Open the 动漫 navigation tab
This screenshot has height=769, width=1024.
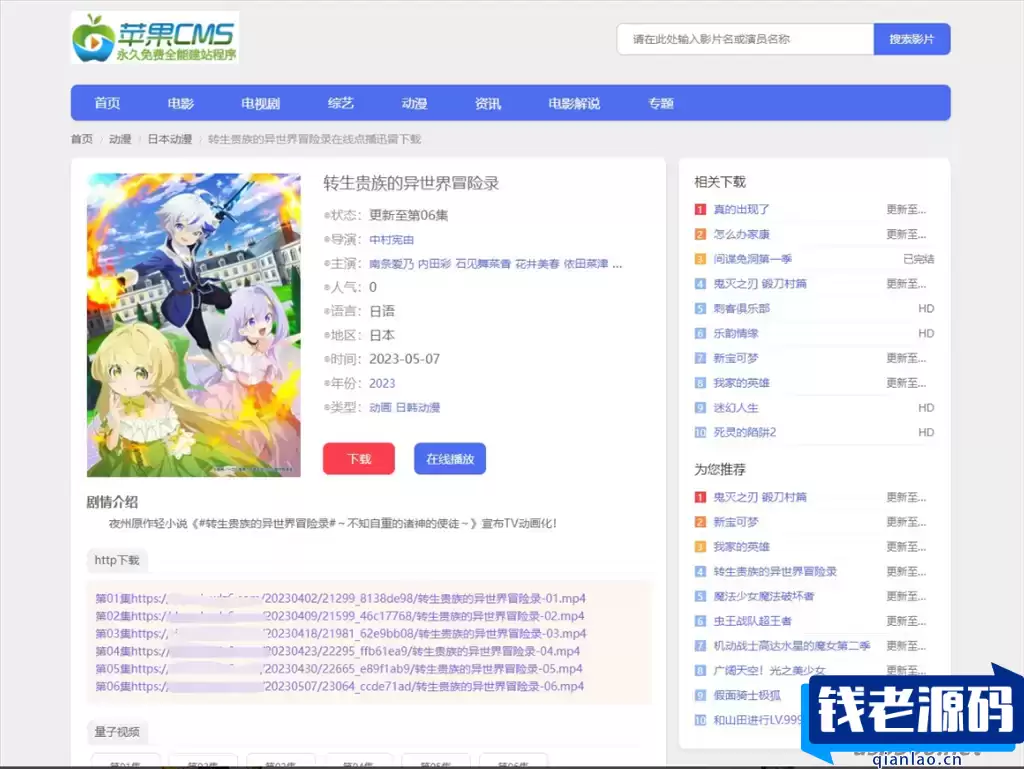click(x=414, y=103)
